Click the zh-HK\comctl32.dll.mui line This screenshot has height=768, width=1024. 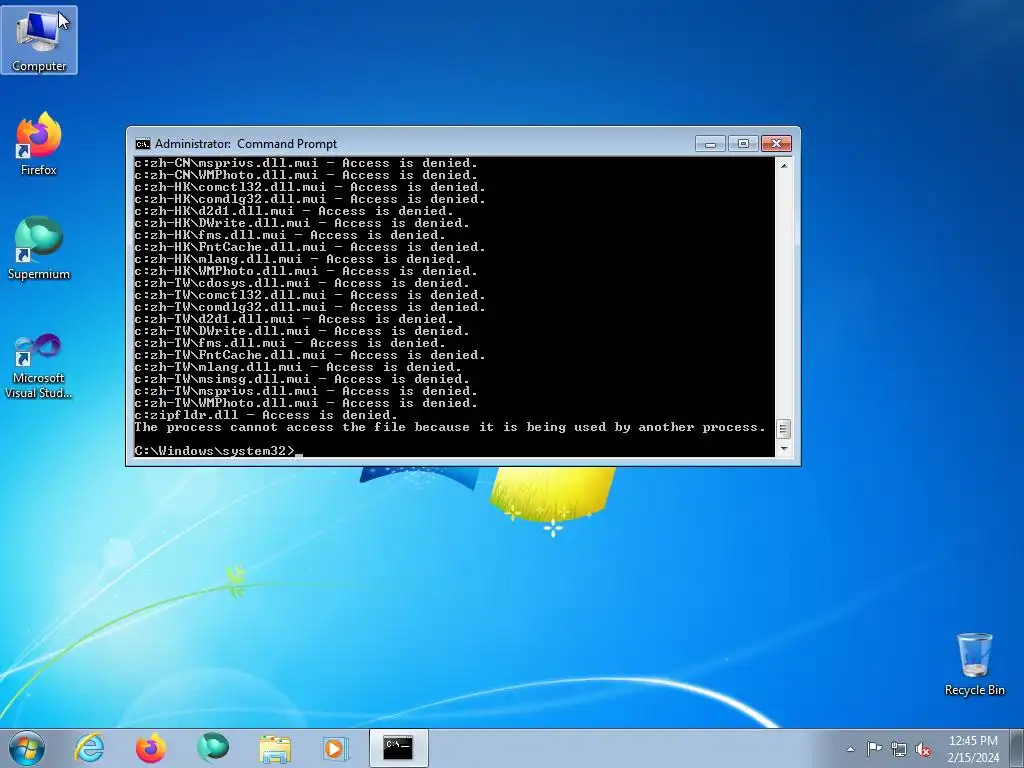pyautogui.click(x=310, y=187)
